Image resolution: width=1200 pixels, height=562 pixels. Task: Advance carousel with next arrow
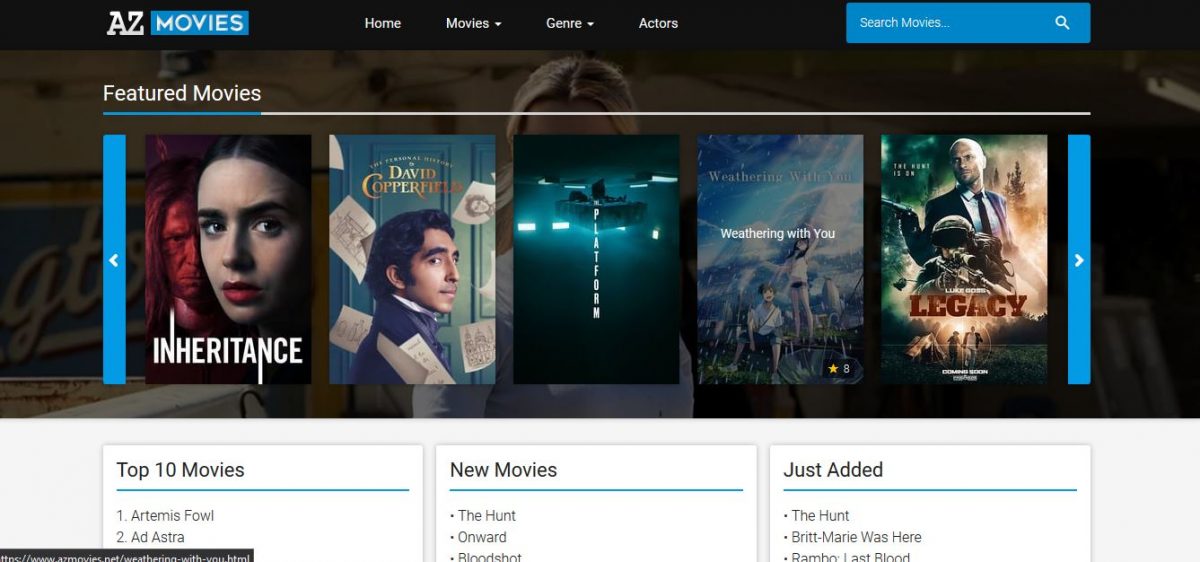coord(1078,260)
